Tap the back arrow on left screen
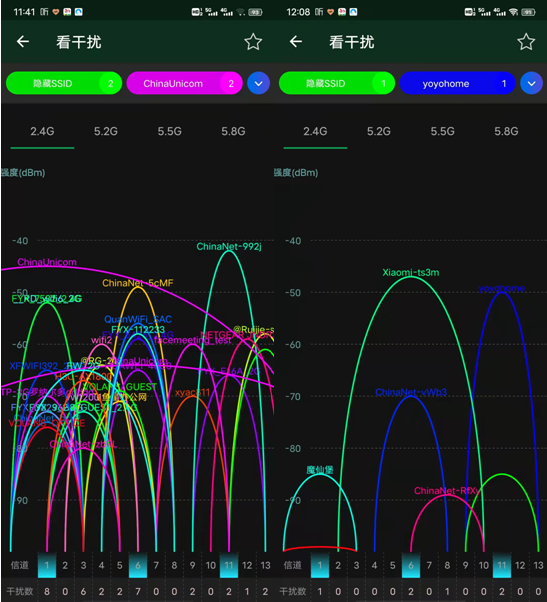Viewport: 547px width, 602px height. pos(23,41)
